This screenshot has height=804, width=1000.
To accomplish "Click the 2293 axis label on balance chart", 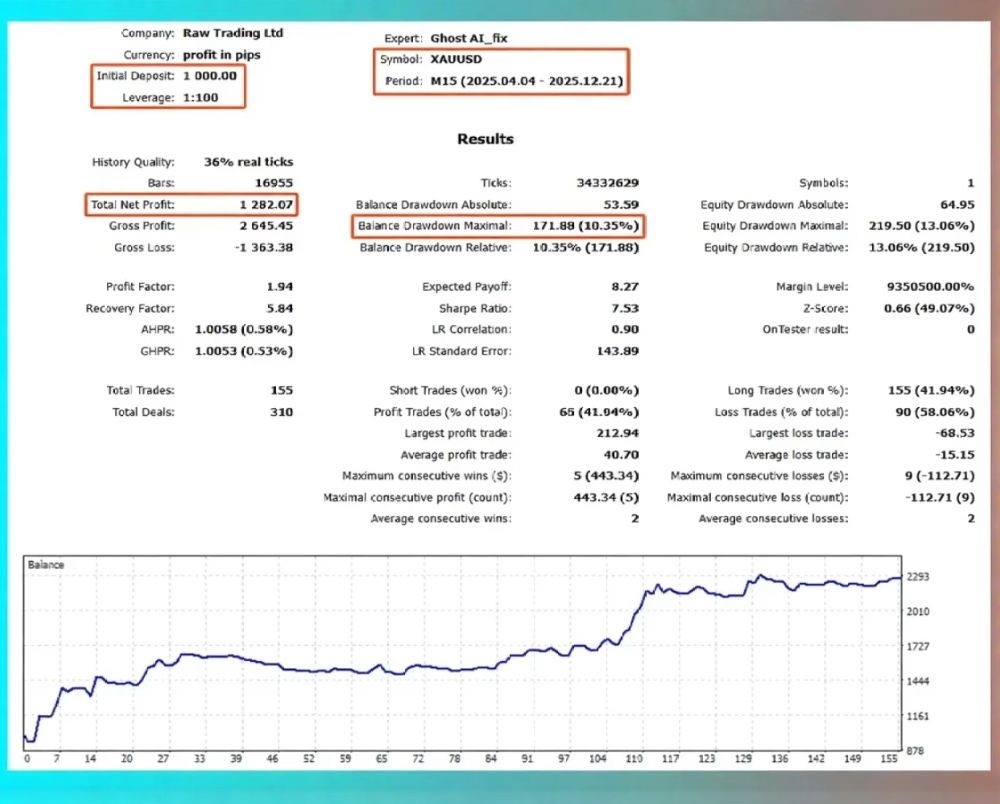I will click(919, 577).
